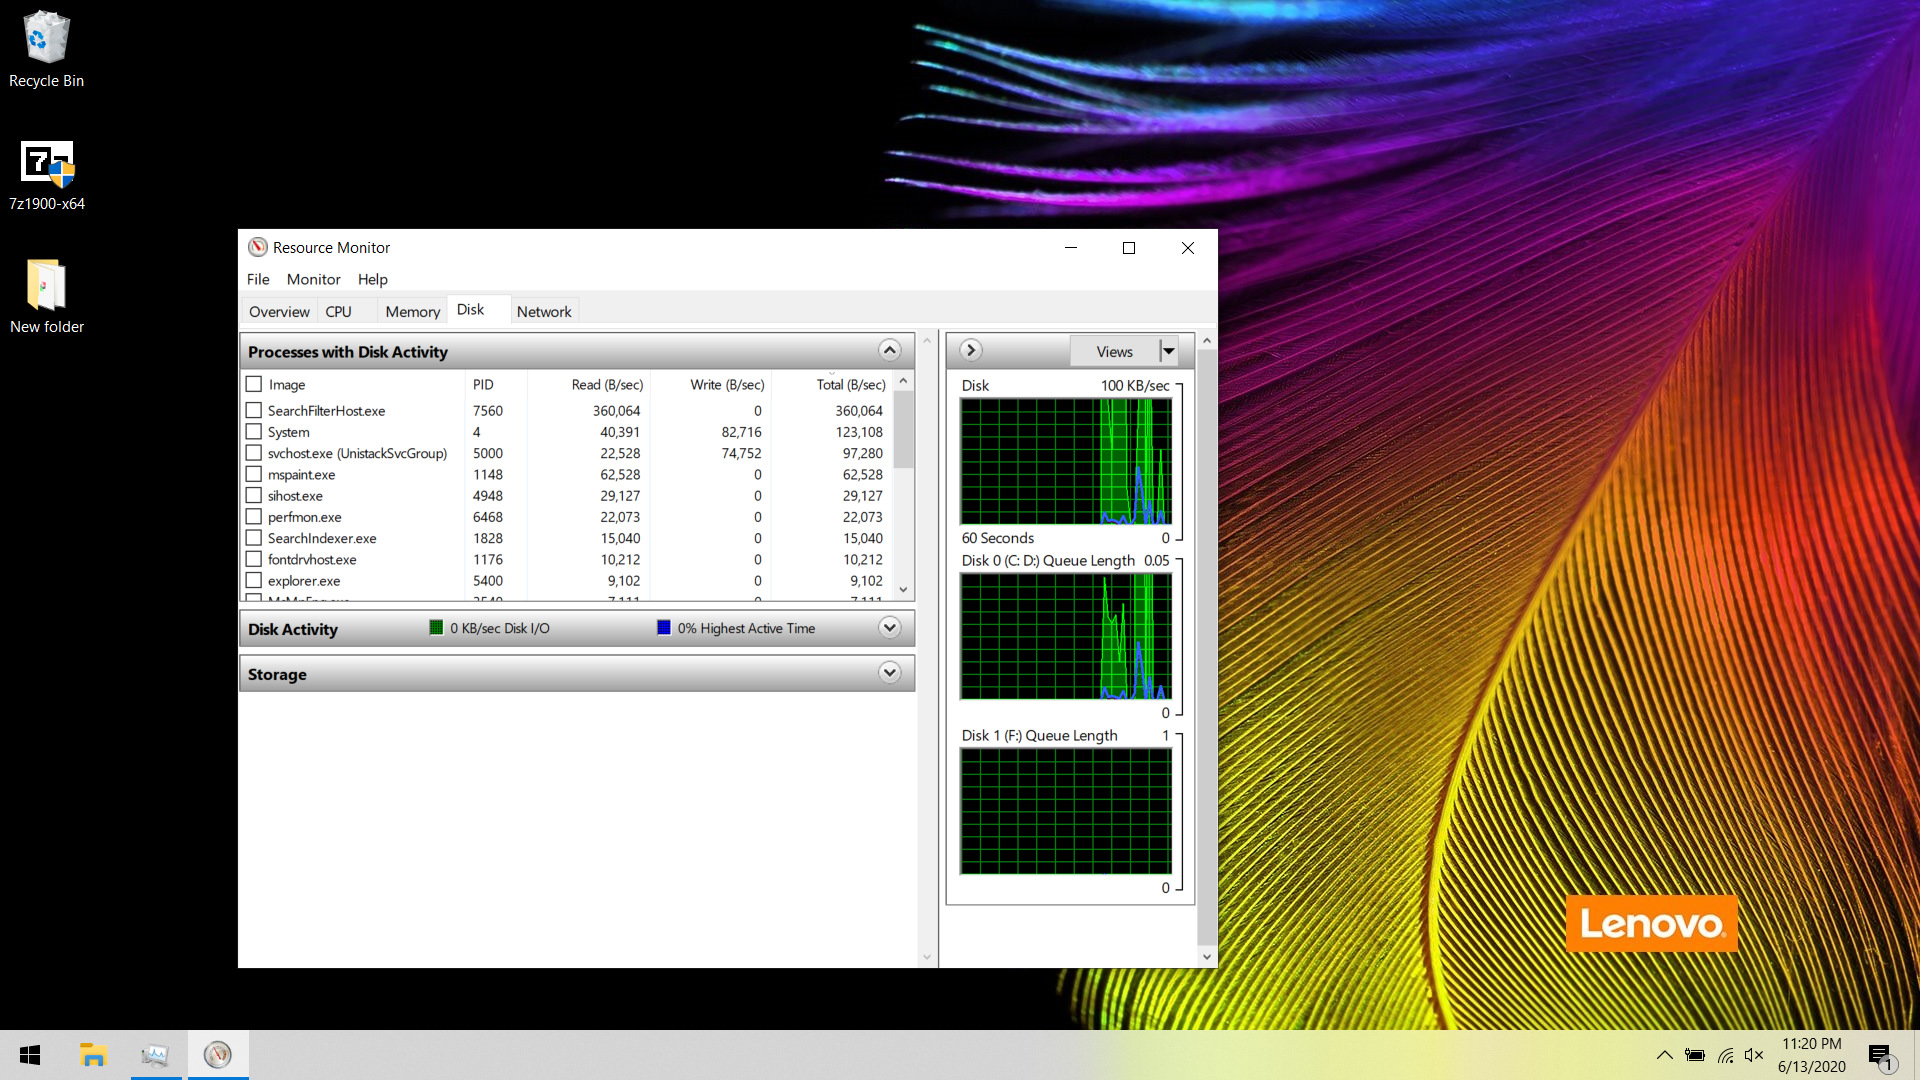
Task: Open the File menu
Action: pos(258,279)
